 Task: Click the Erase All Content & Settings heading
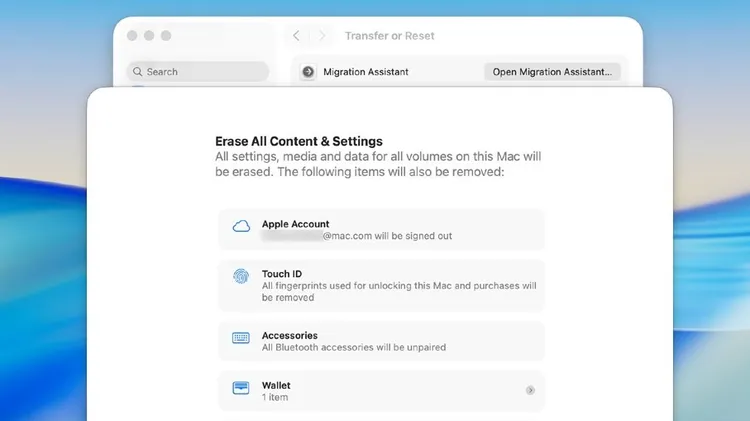click(298, 142)
